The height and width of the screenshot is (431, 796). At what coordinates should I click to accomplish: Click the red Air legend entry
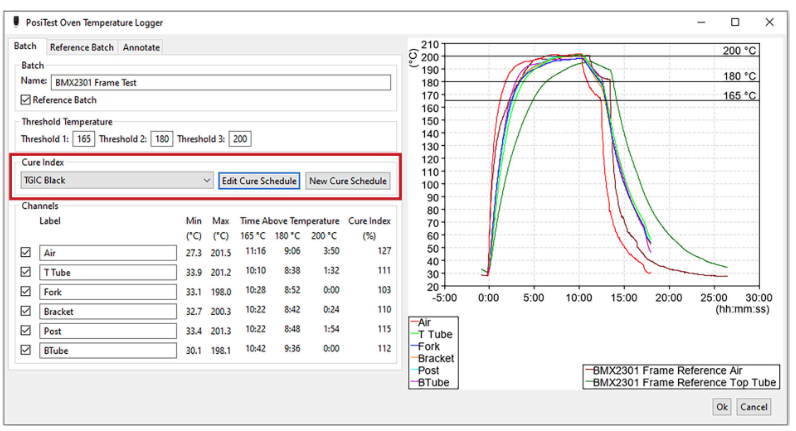point(421,322)
